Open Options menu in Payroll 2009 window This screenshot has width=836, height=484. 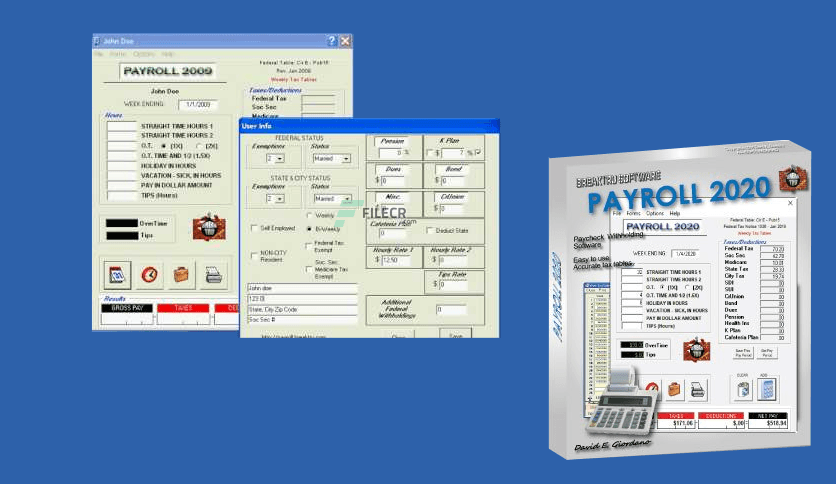tap(144, 54)
